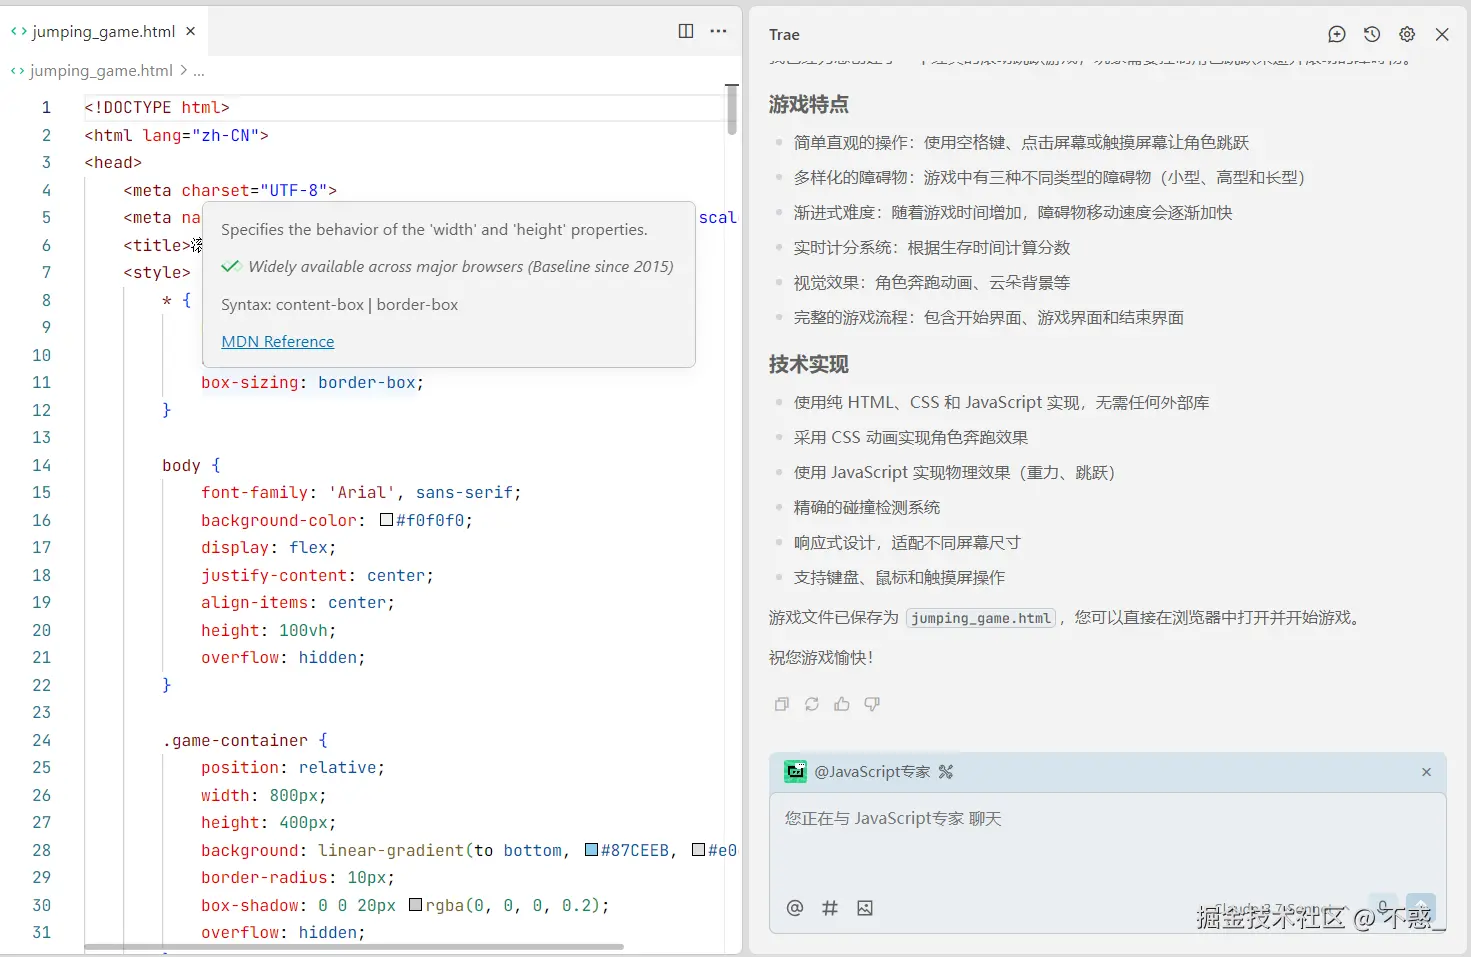Click the editor horizontal scrollbar
The width and height of the screenshot is (1471, 957).
354,946
